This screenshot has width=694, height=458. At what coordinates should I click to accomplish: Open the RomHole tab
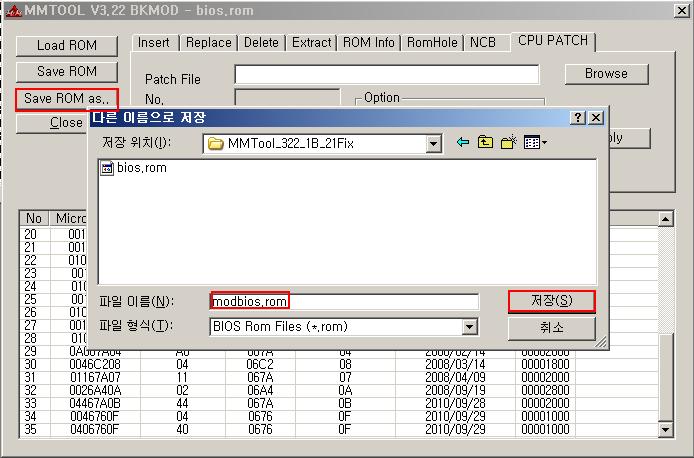click(432, 42)
